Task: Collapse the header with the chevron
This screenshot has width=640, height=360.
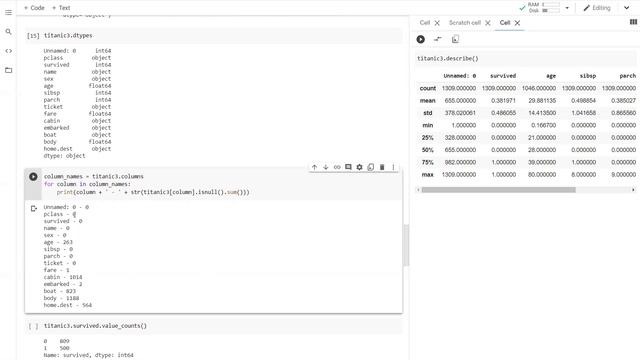Action: tap(627, 8)
